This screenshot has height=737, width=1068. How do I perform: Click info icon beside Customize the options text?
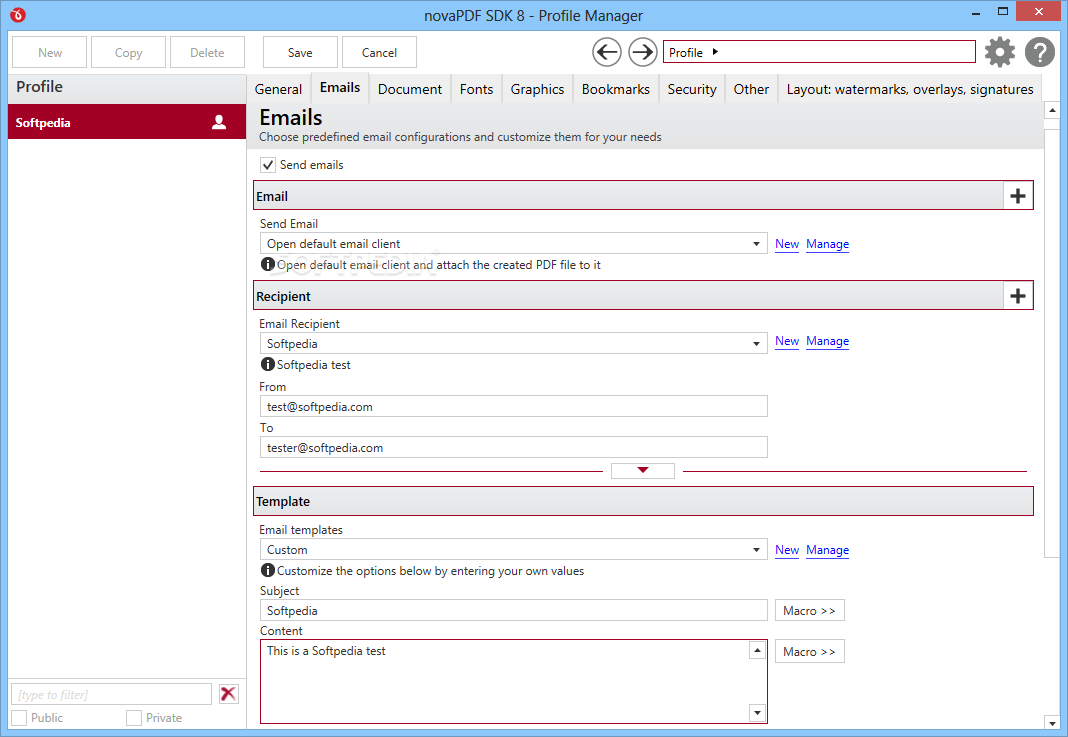coord(268,570)
